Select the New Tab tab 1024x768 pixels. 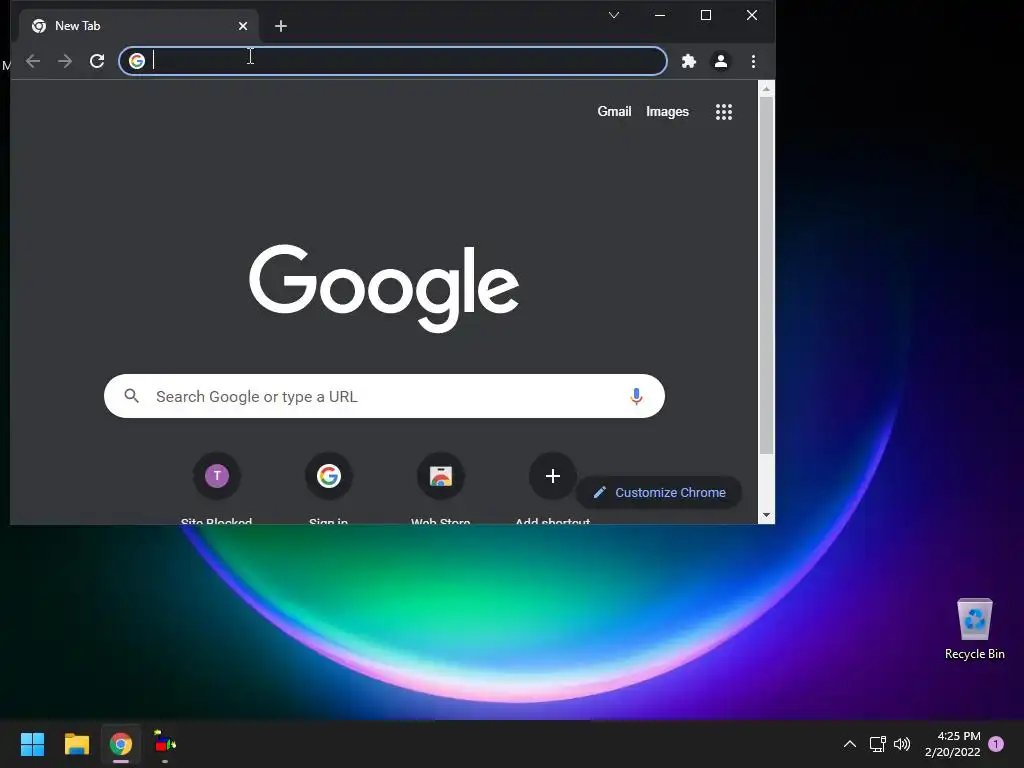tap(138, 26)
